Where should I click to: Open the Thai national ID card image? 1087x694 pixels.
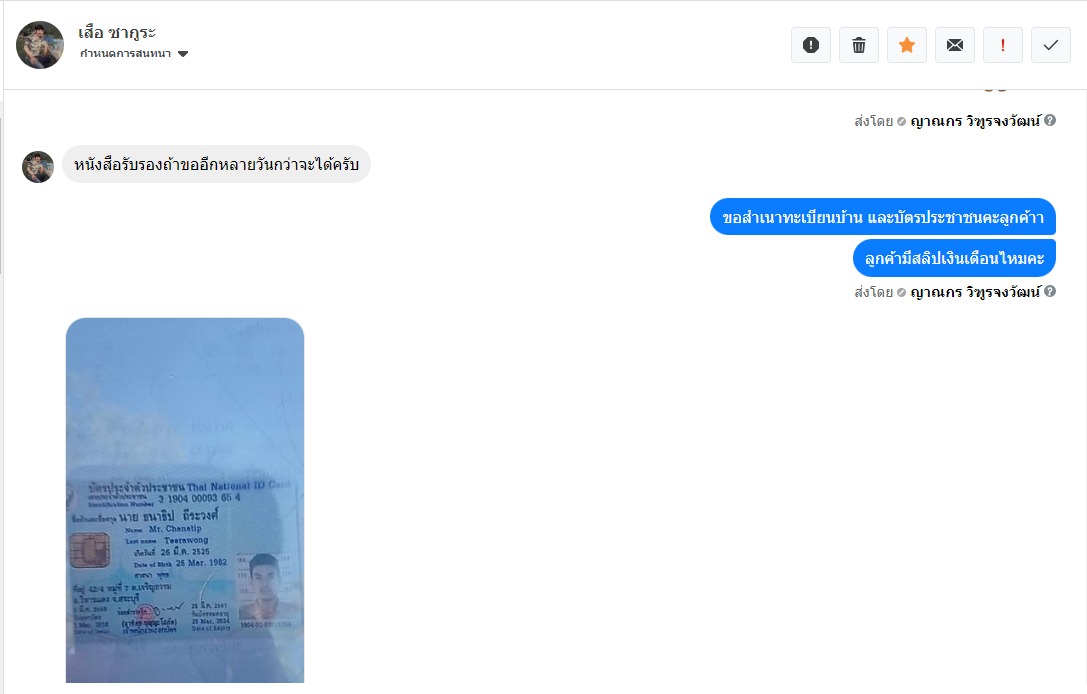coord(185,501)
